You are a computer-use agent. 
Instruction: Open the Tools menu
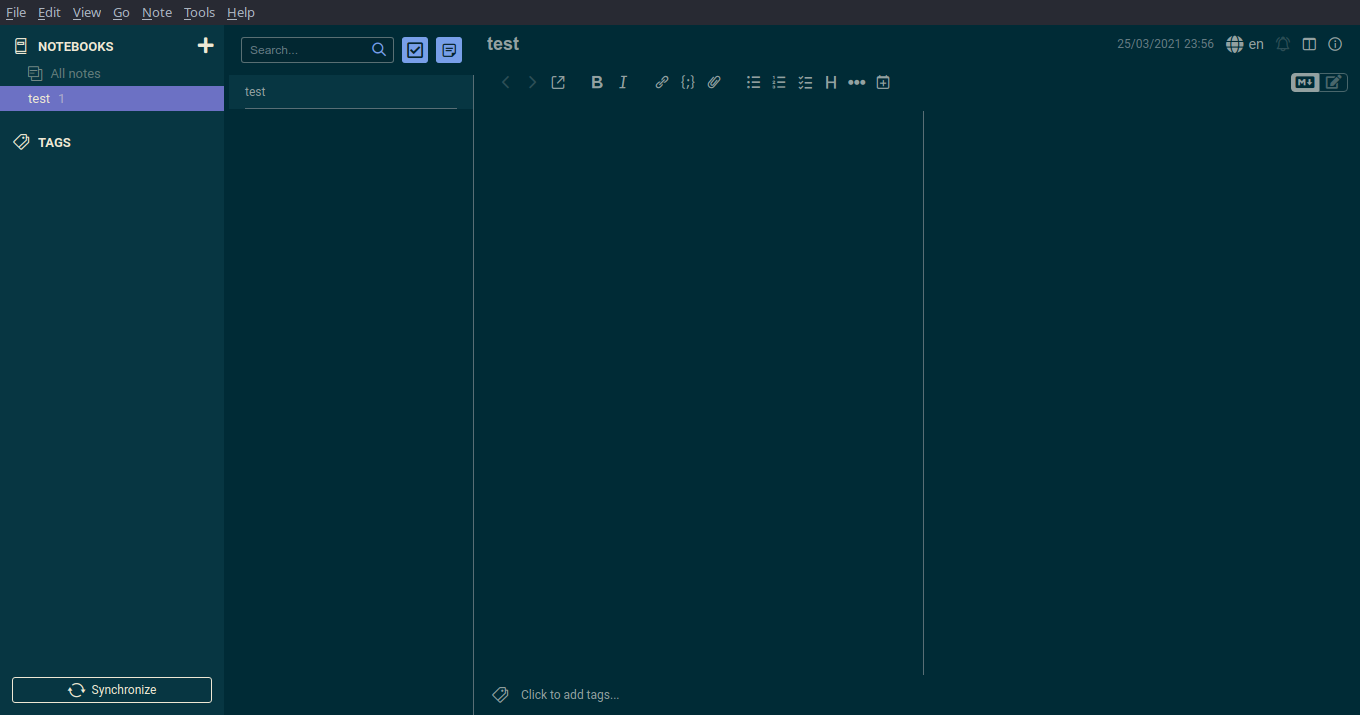point(199,12)
